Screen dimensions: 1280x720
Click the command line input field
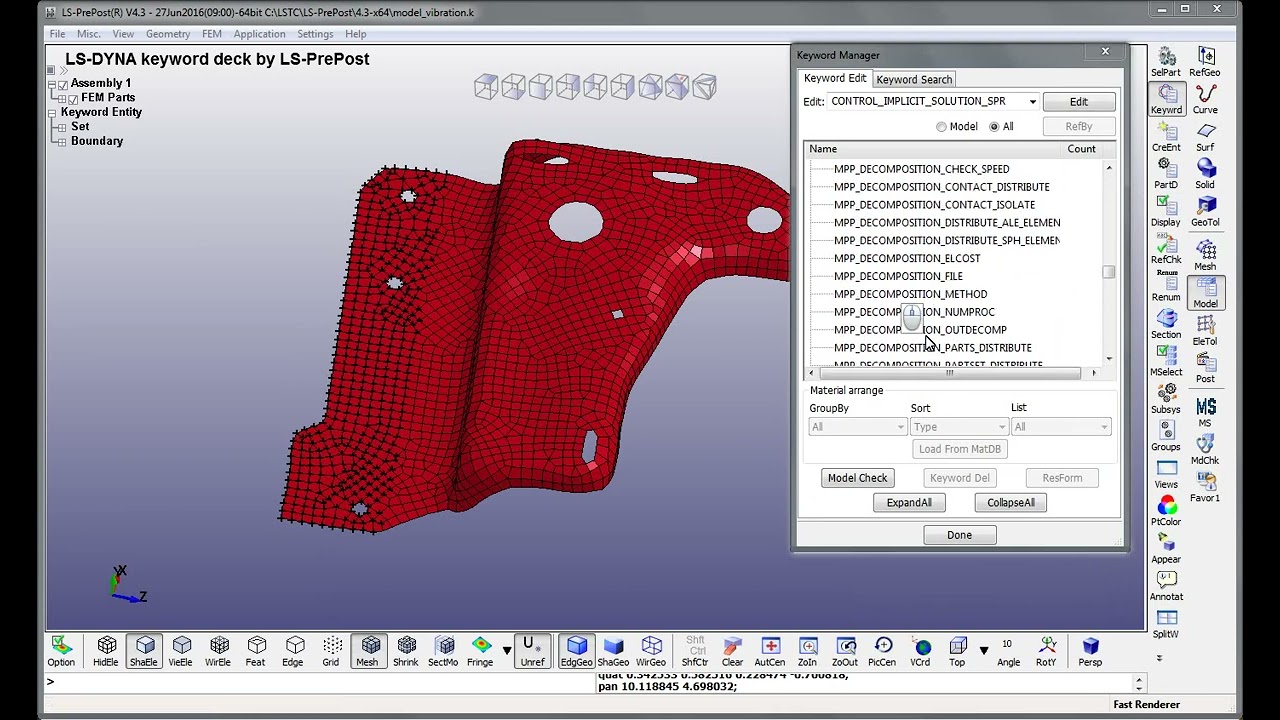click(320, 682)
